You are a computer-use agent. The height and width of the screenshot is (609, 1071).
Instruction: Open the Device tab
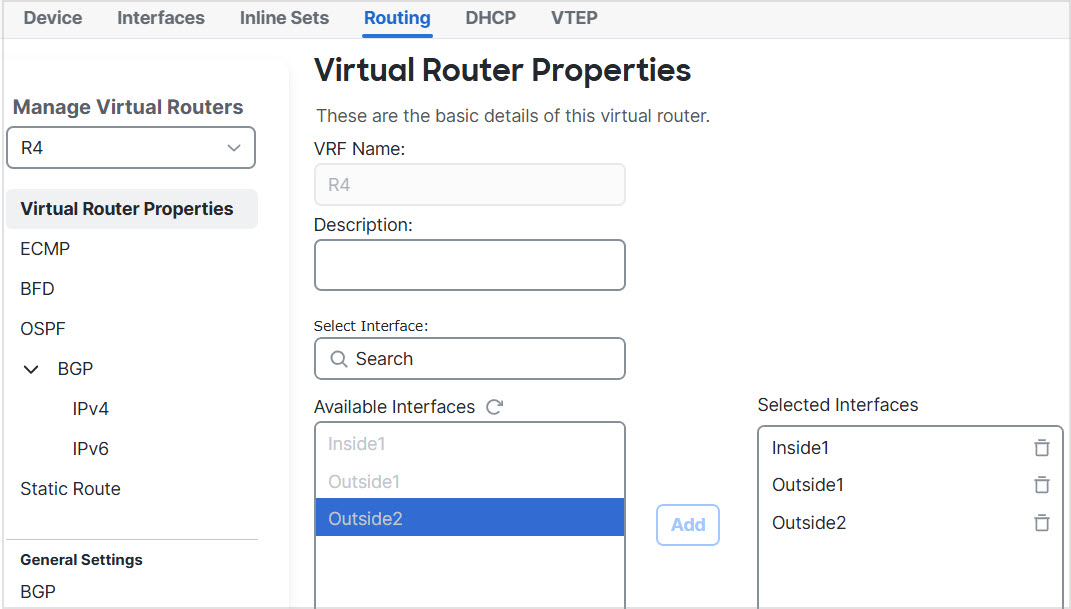(52, 18)
